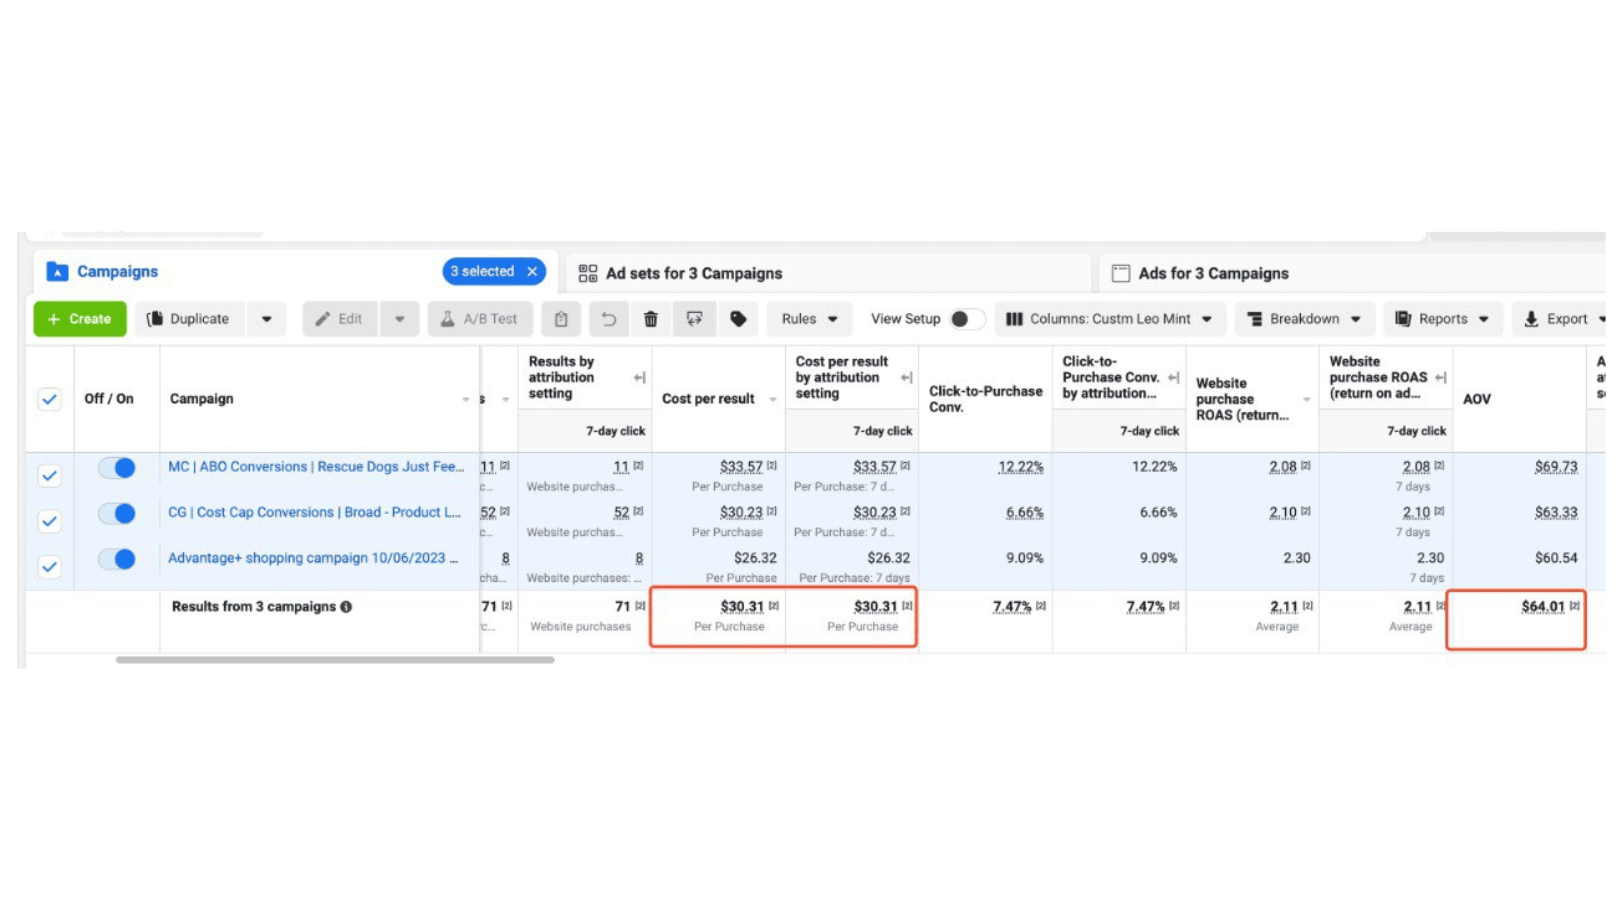Click the horizontal scrollbar under the table
The width and height of the screenshot is (1620, 900).
(x=334, y=660)
